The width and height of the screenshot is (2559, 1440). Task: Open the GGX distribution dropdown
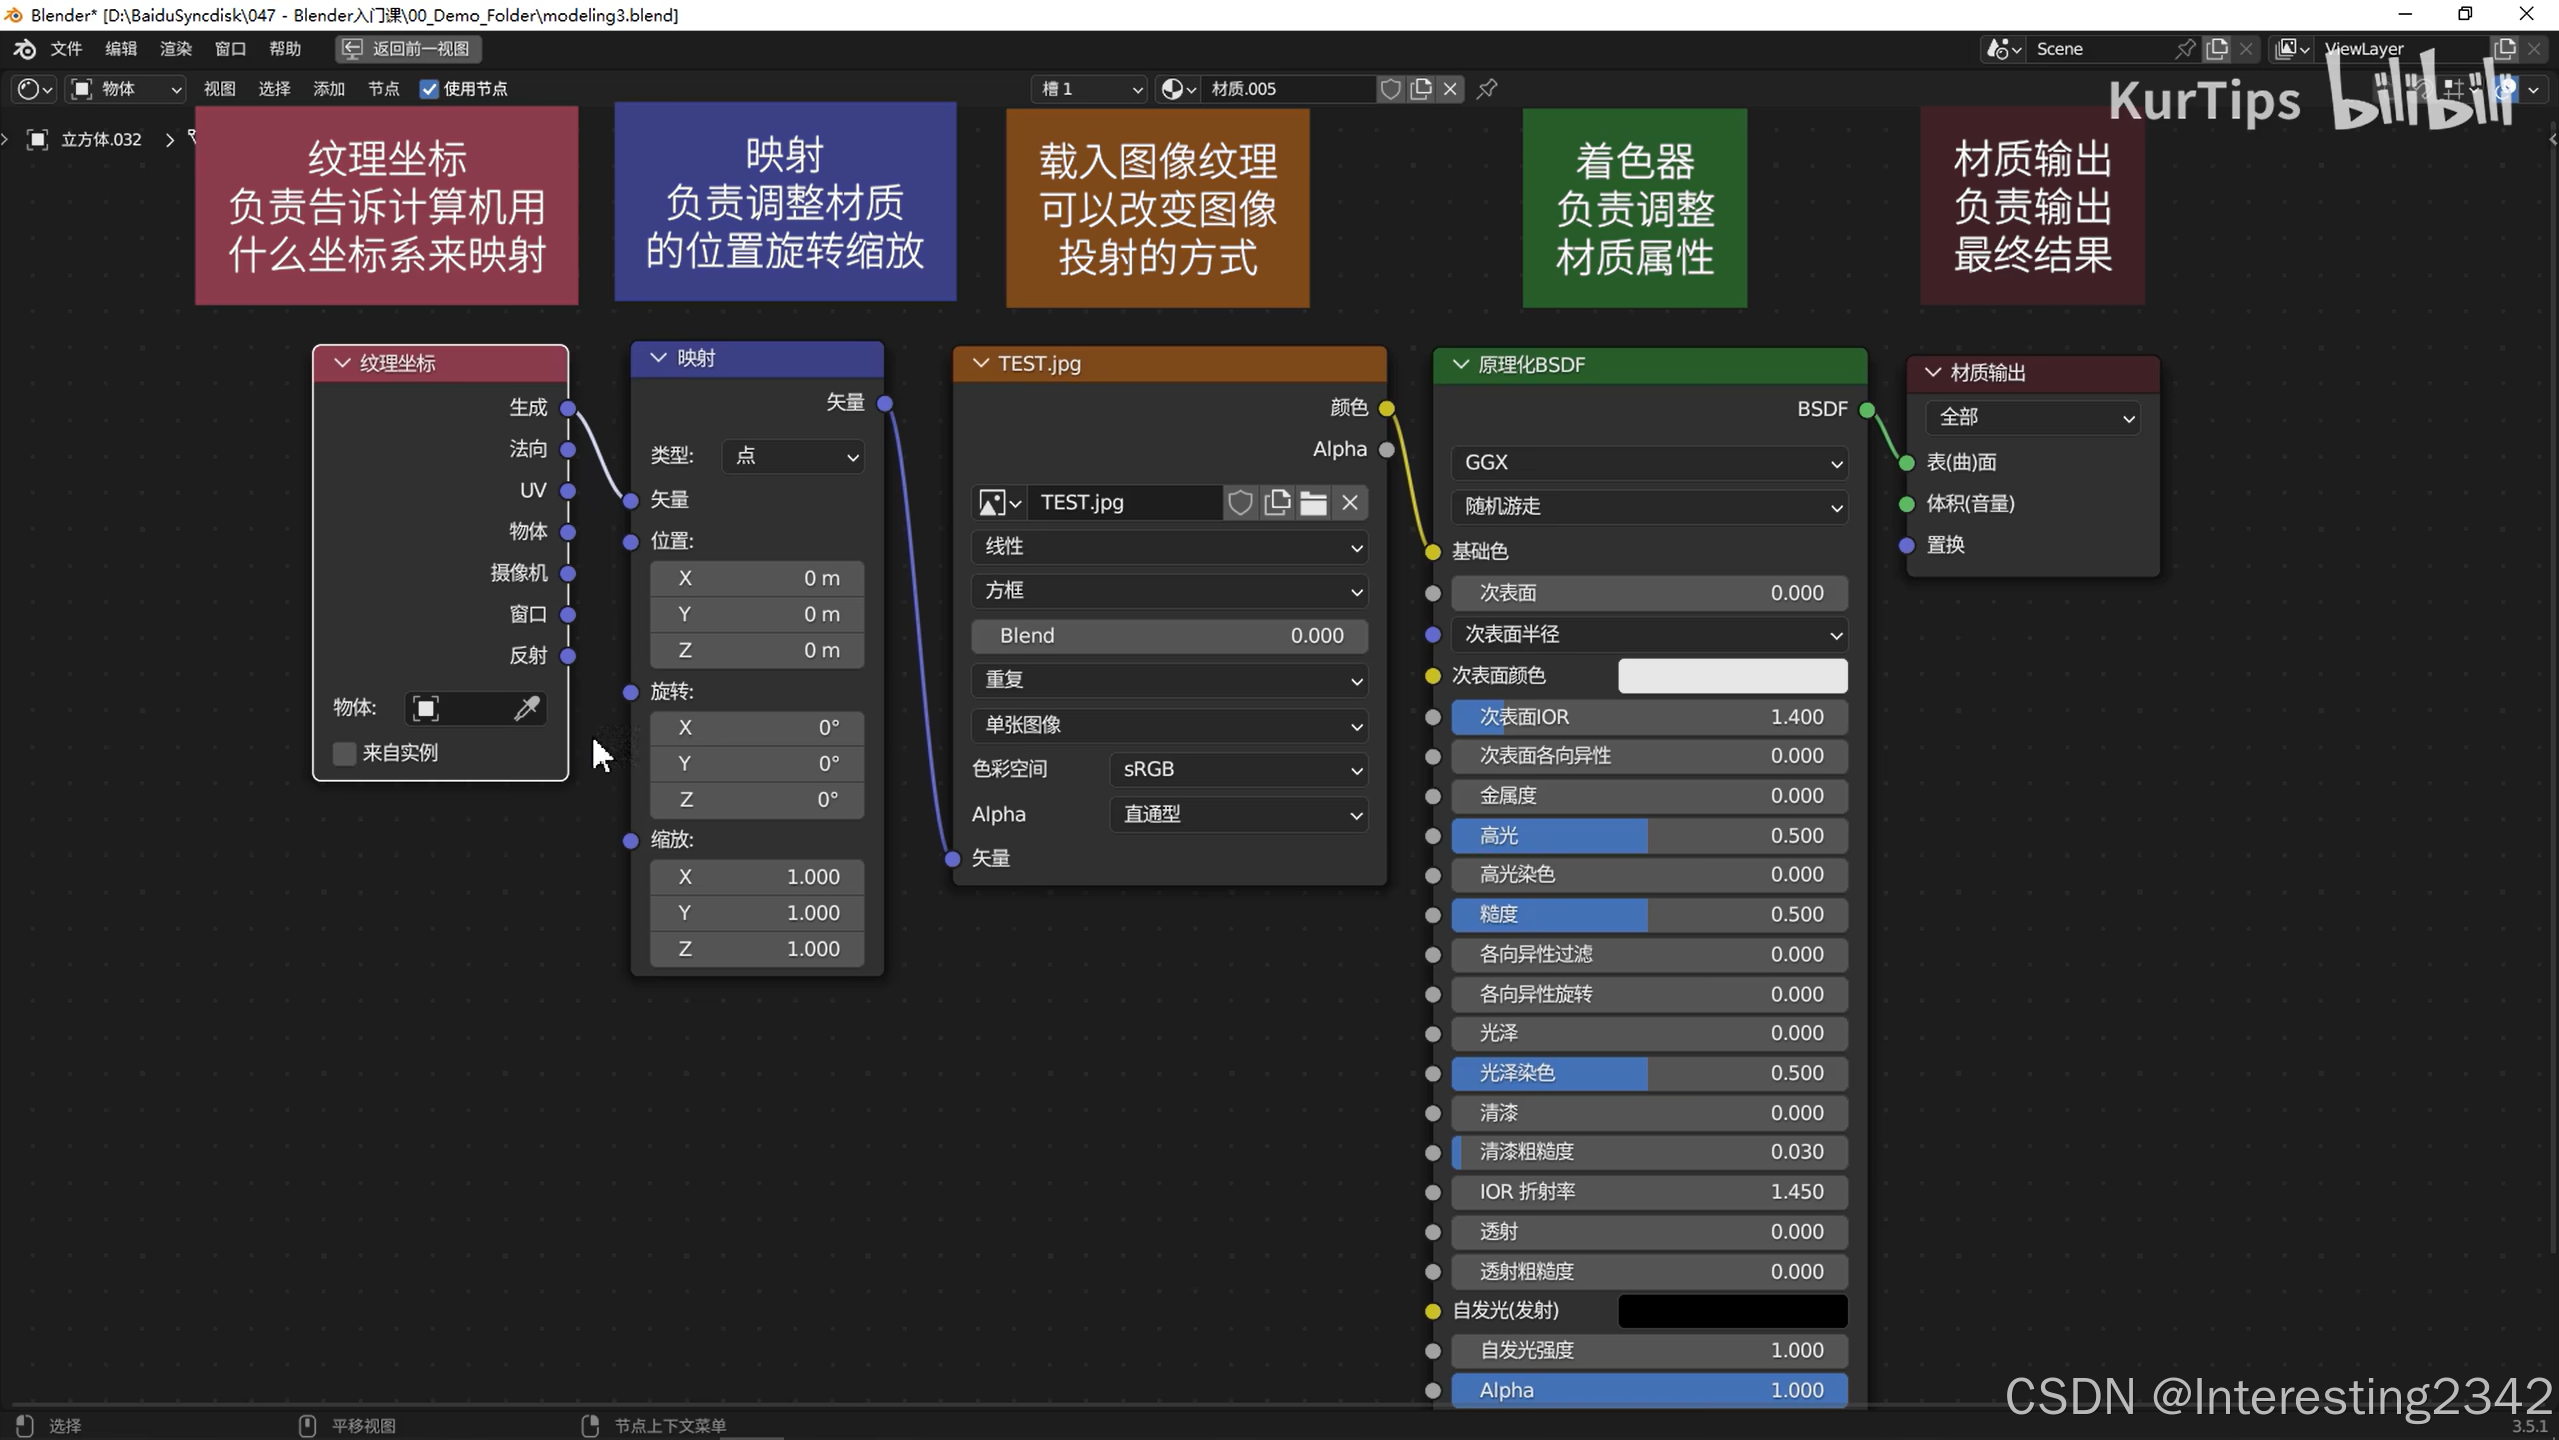click(1648, 463)
